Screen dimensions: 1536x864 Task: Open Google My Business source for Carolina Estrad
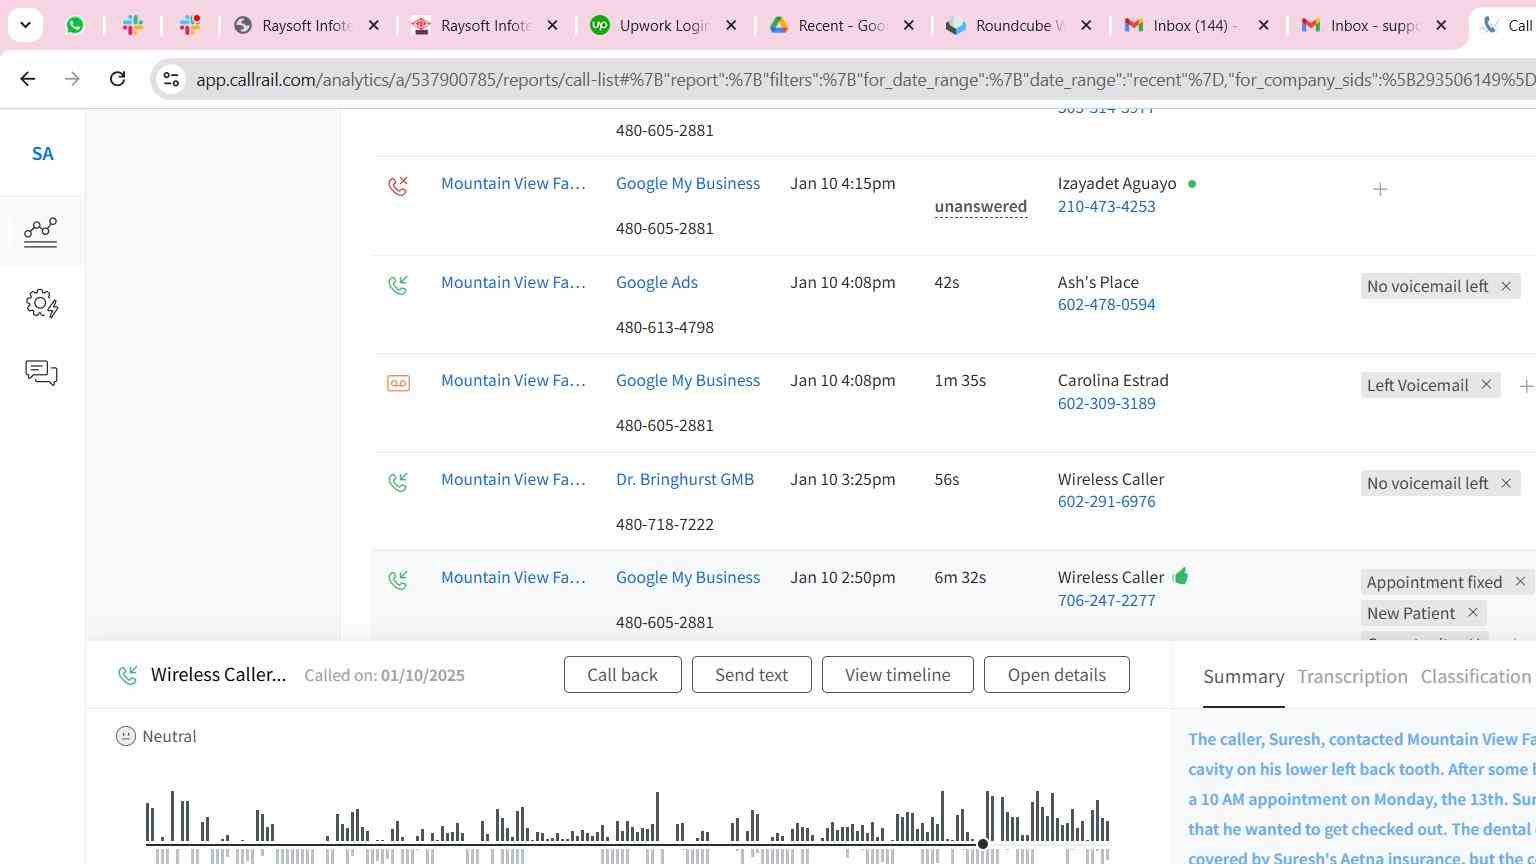coord(688,380)
